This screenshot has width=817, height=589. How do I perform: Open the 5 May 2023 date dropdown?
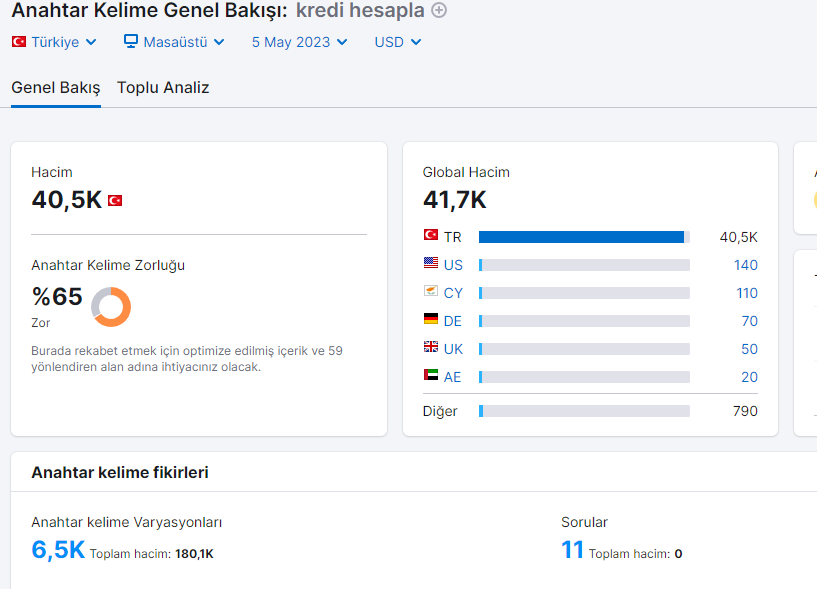tap(300, 42)
